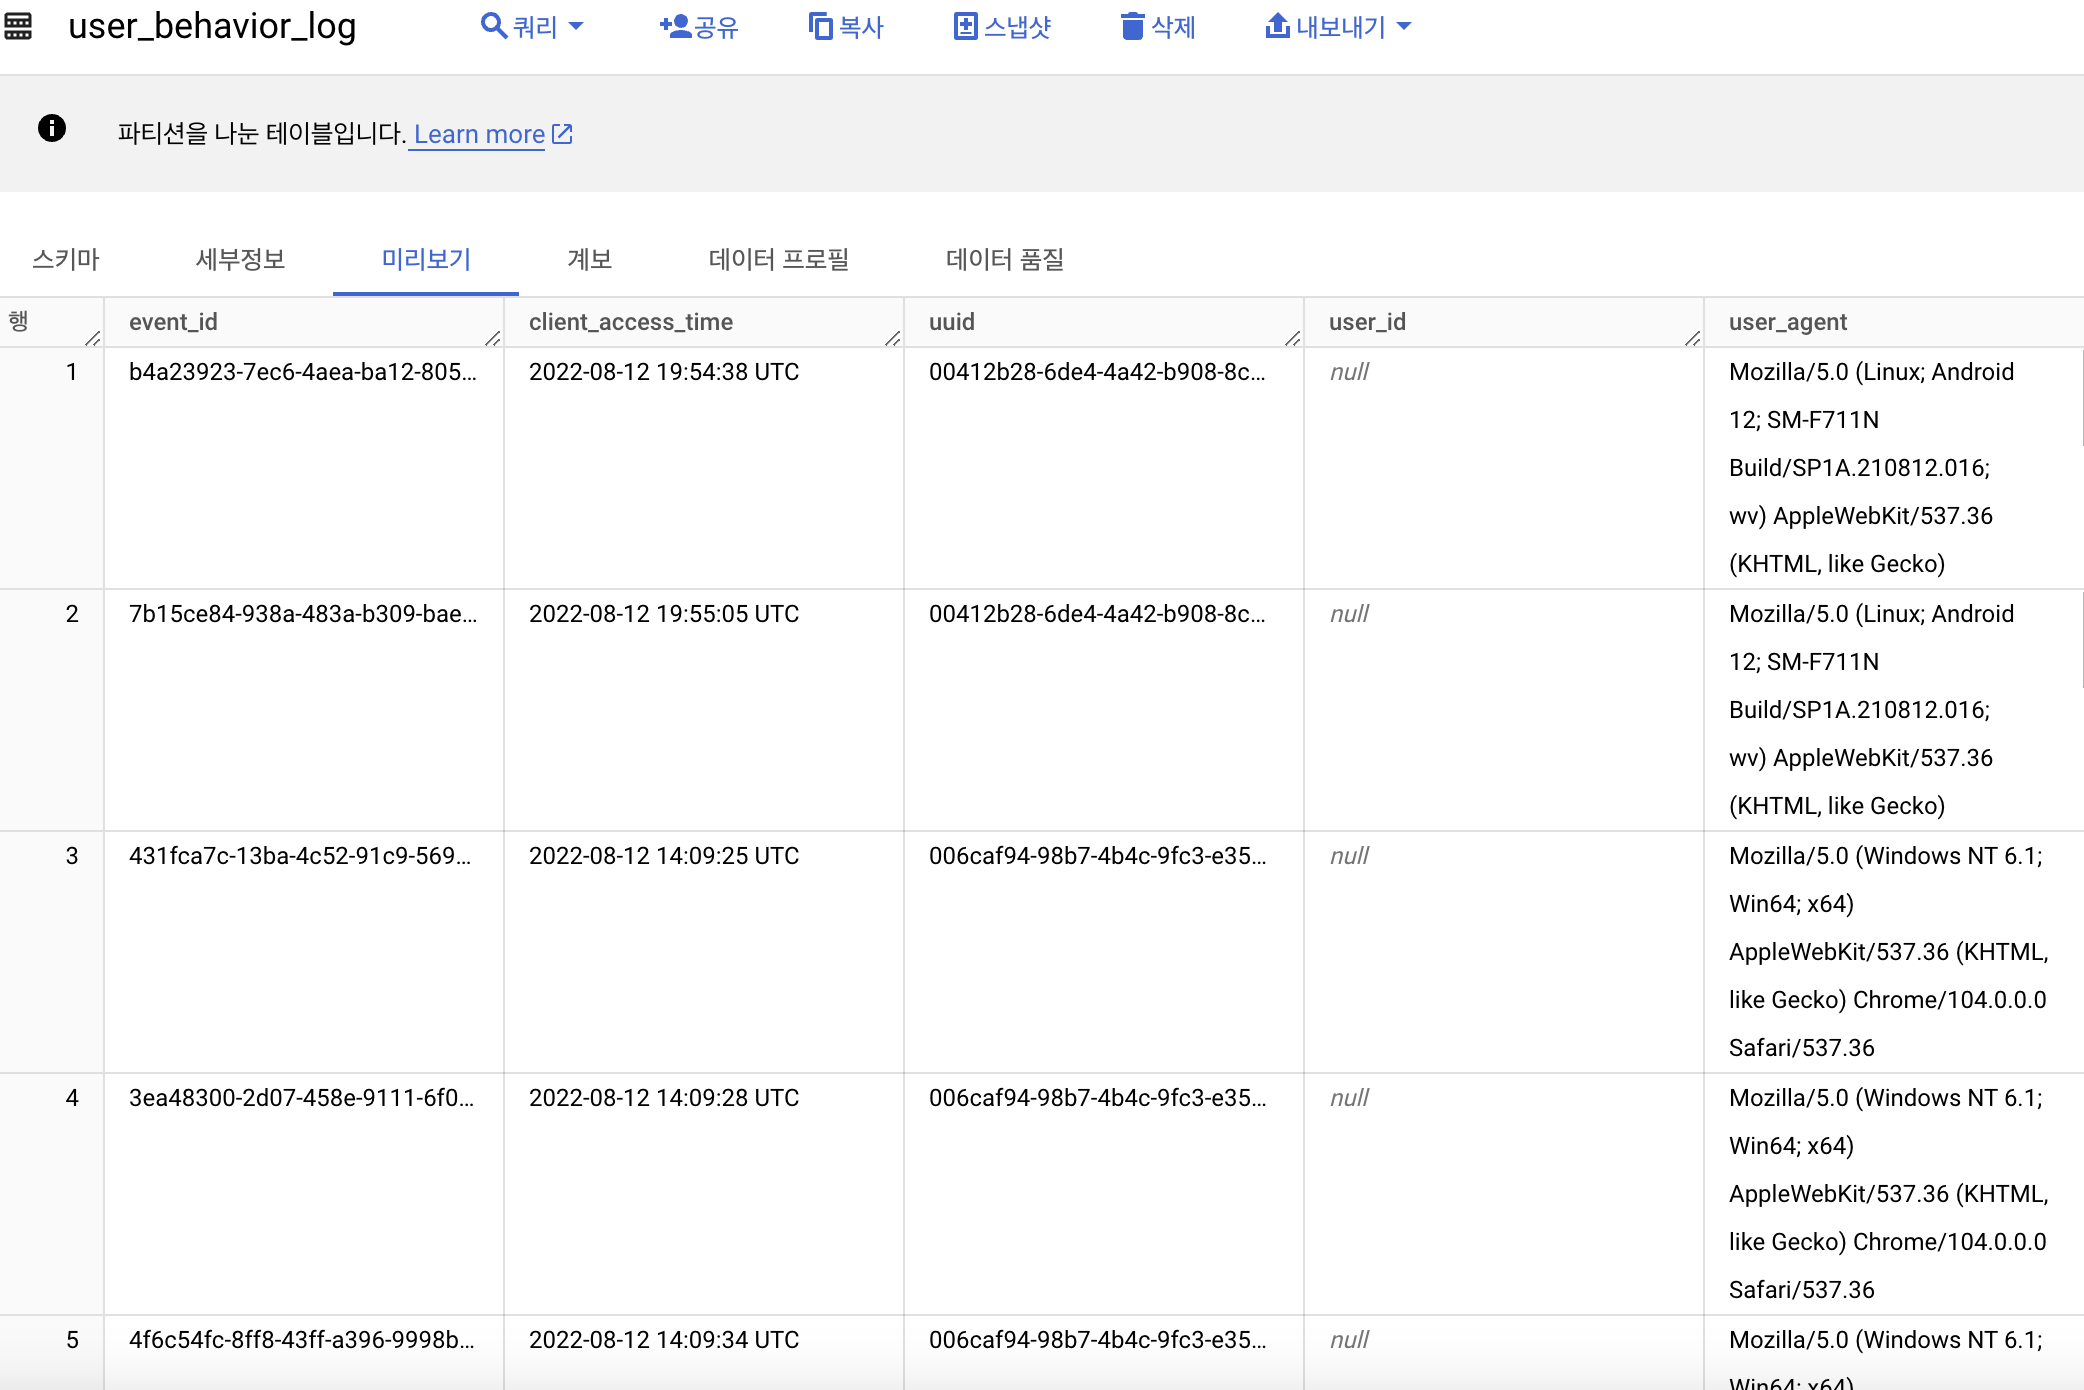This screenshot has width=2084, height=1390.
Task: Click the info icon in partition banner
Action: click(x=52, y=128)
